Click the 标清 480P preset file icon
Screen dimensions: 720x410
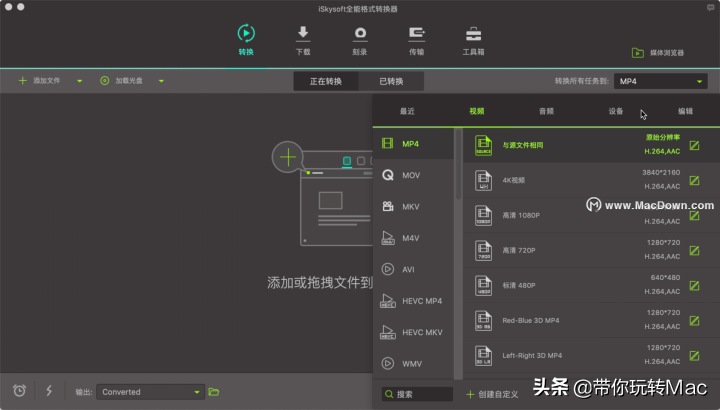[x=483, y=285]
